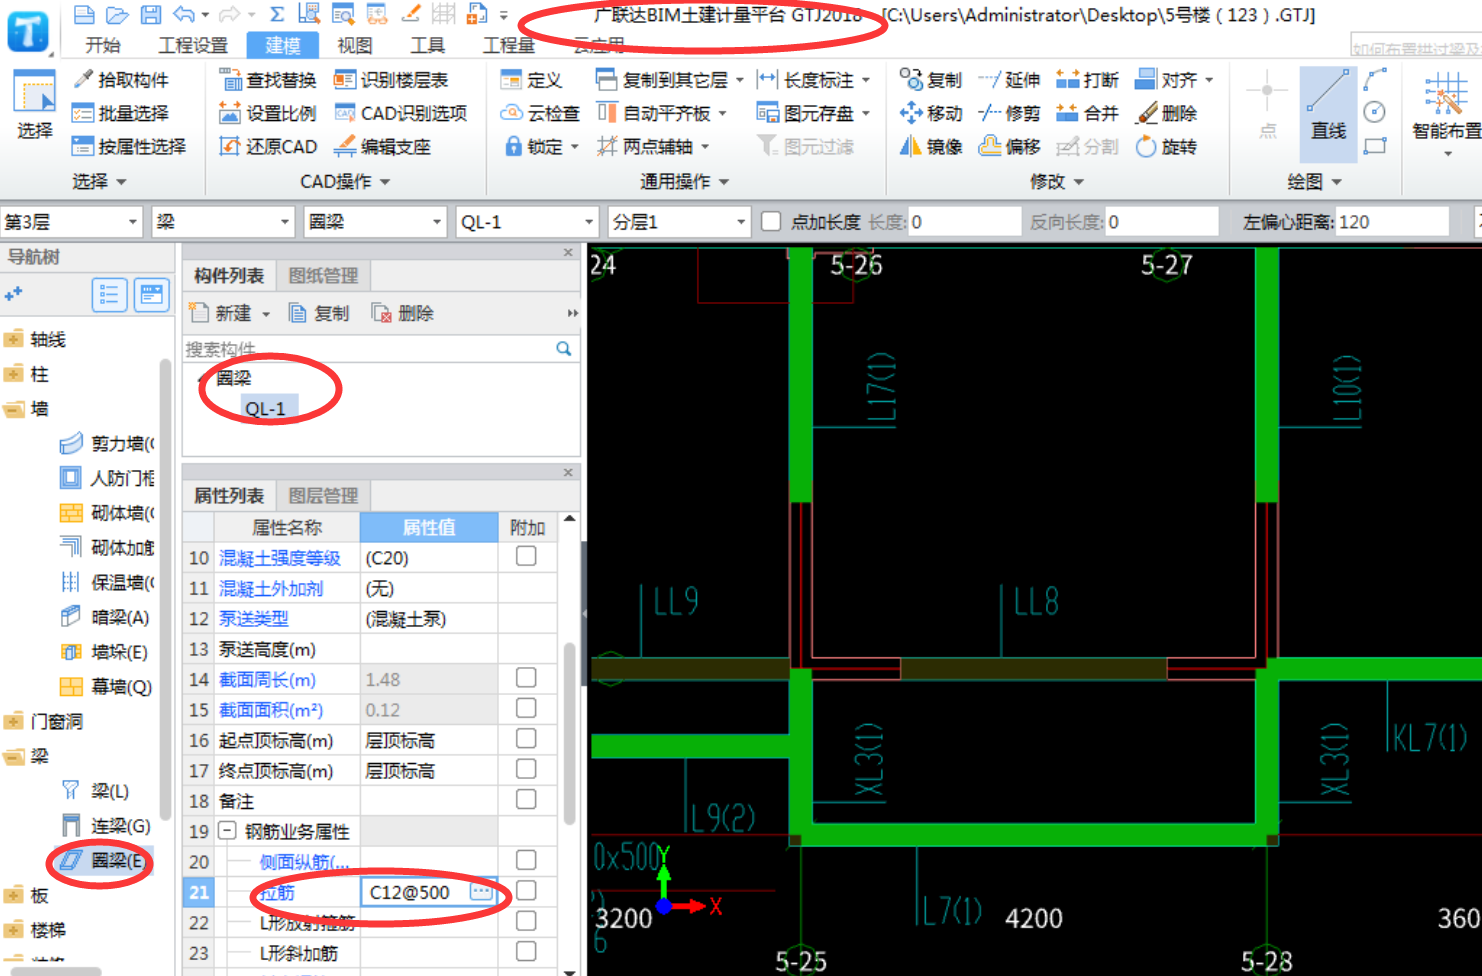
Task: Click the save icon in title bar
Action: [150, 14]
